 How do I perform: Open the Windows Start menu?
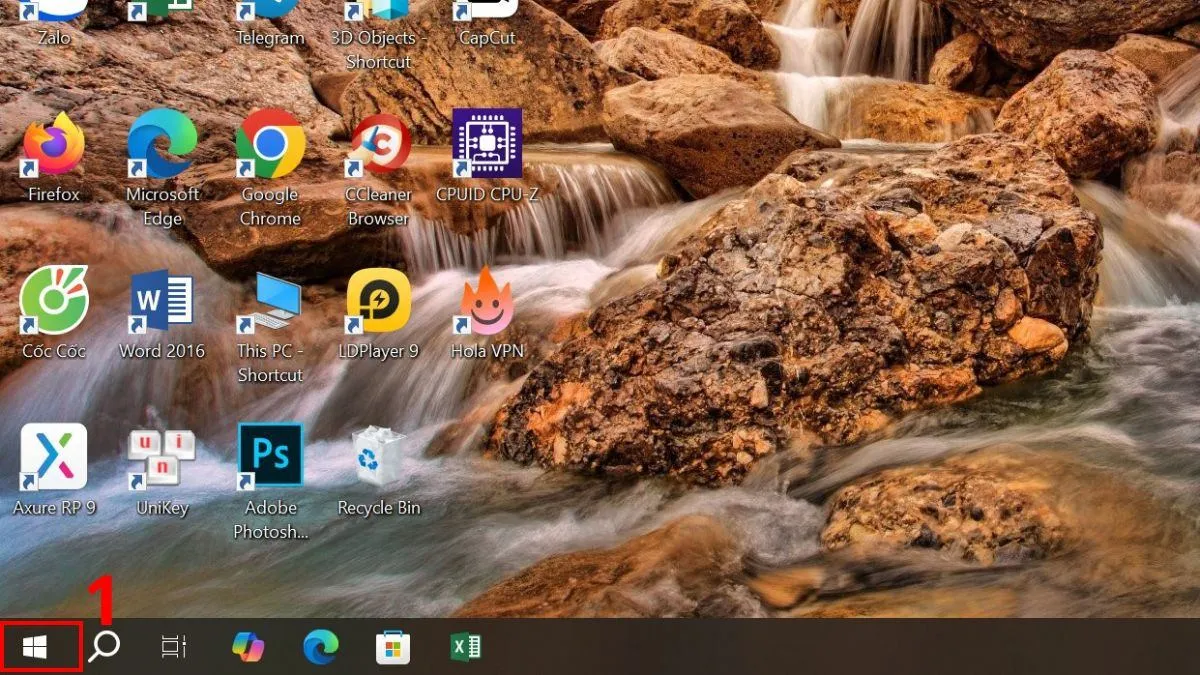click(x=35, y=648)
